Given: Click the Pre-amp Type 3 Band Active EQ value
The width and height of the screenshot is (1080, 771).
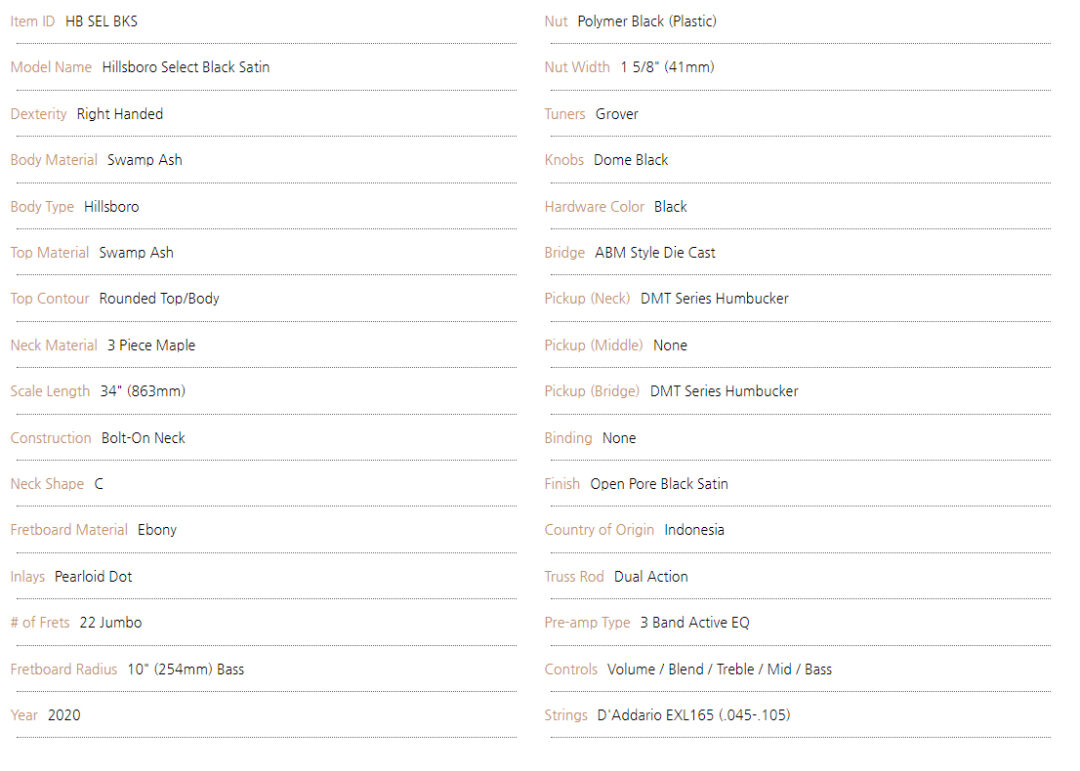Looking at the screenshot, I should point(694,623).
